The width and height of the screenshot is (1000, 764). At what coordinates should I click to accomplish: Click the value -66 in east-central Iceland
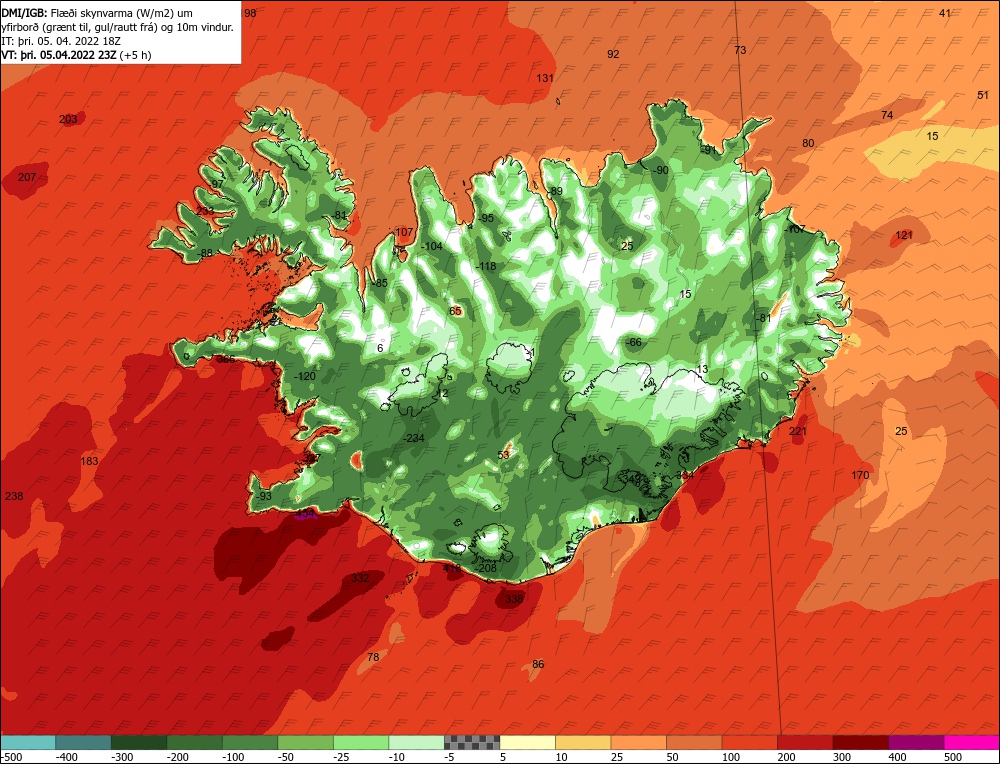click(x=634, y=342)
